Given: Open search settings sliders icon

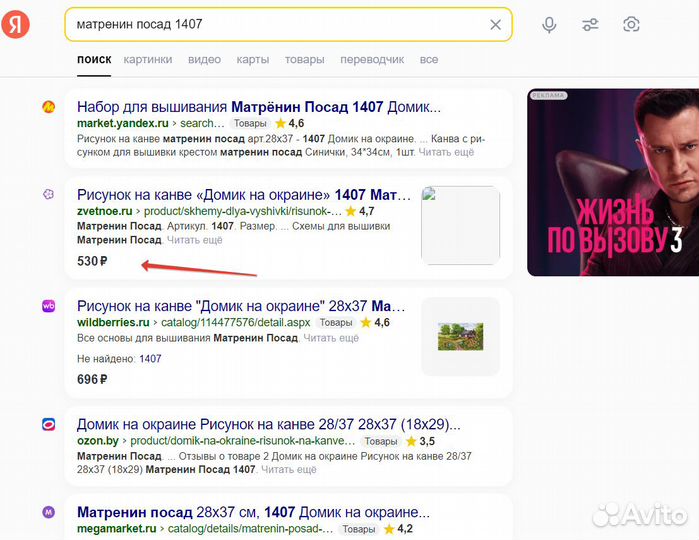Looking at the screenshot, I should click(x=590, y=25).
